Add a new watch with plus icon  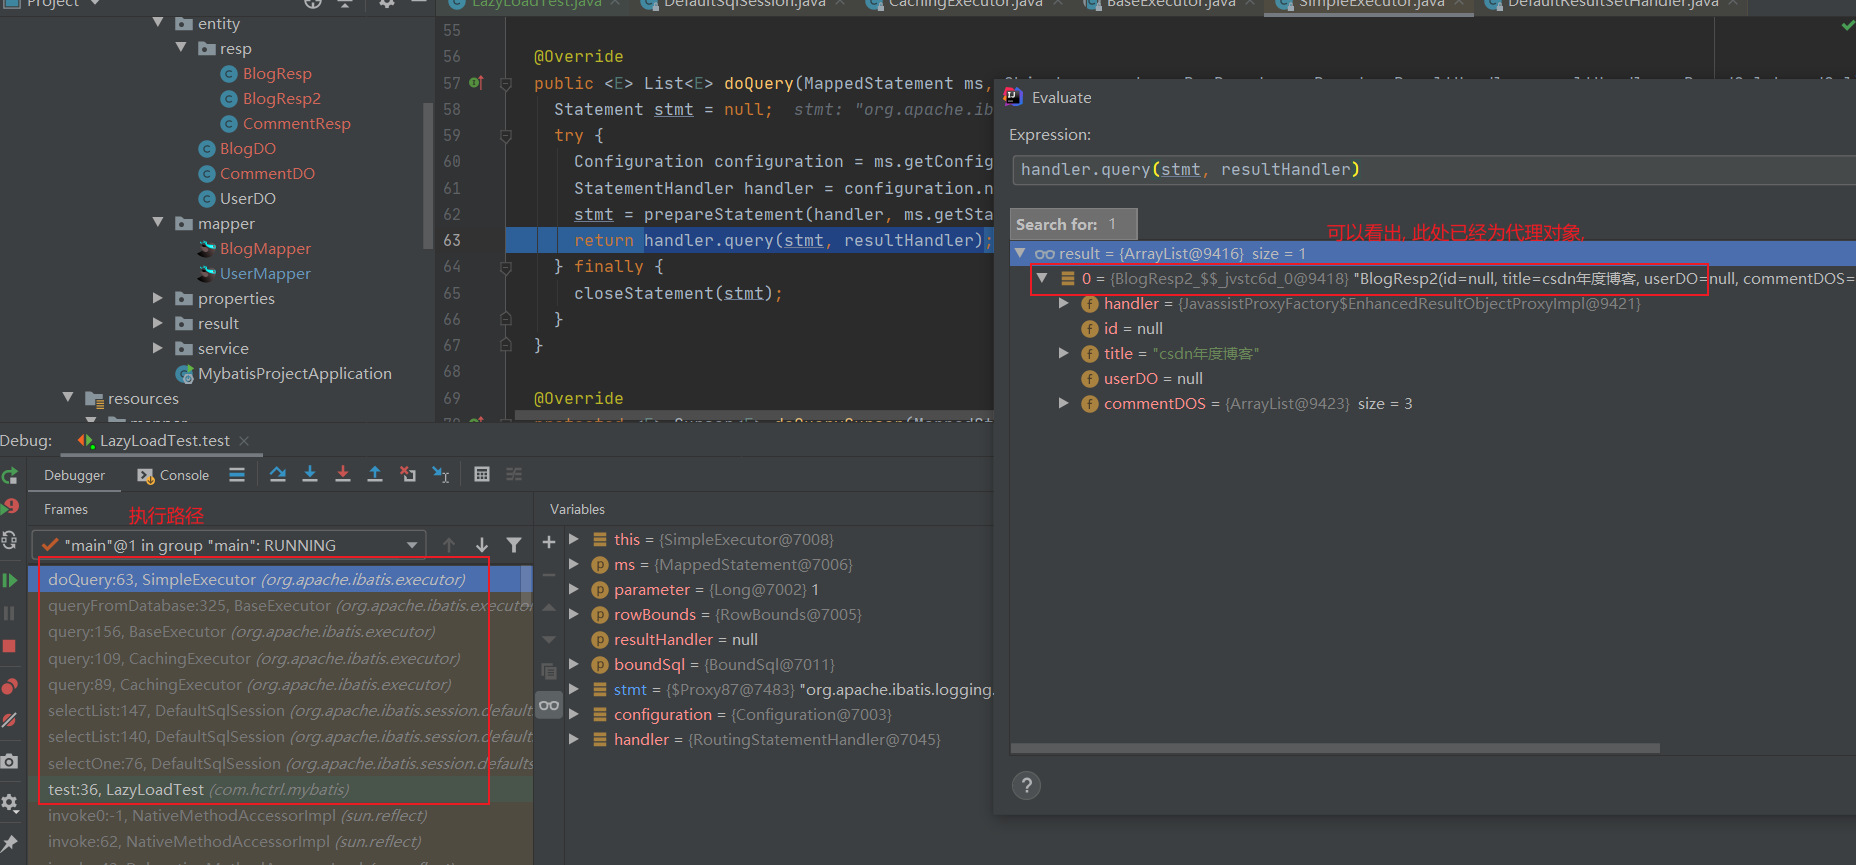pos(549,542)
